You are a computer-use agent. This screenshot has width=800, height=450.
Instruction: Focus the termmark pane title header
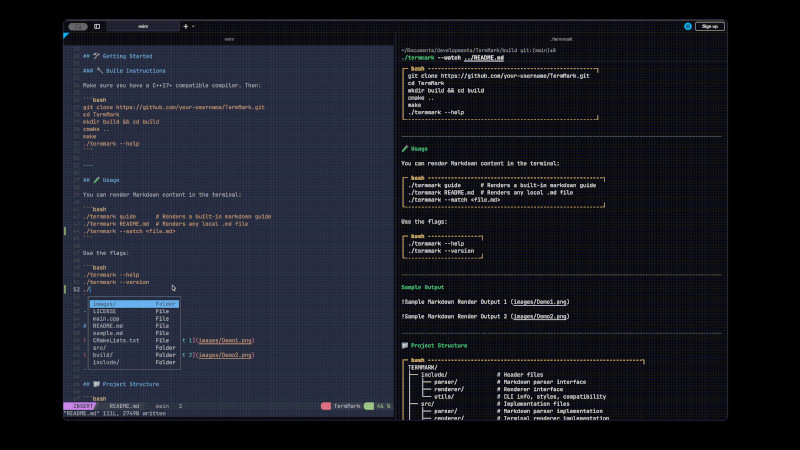561,39
